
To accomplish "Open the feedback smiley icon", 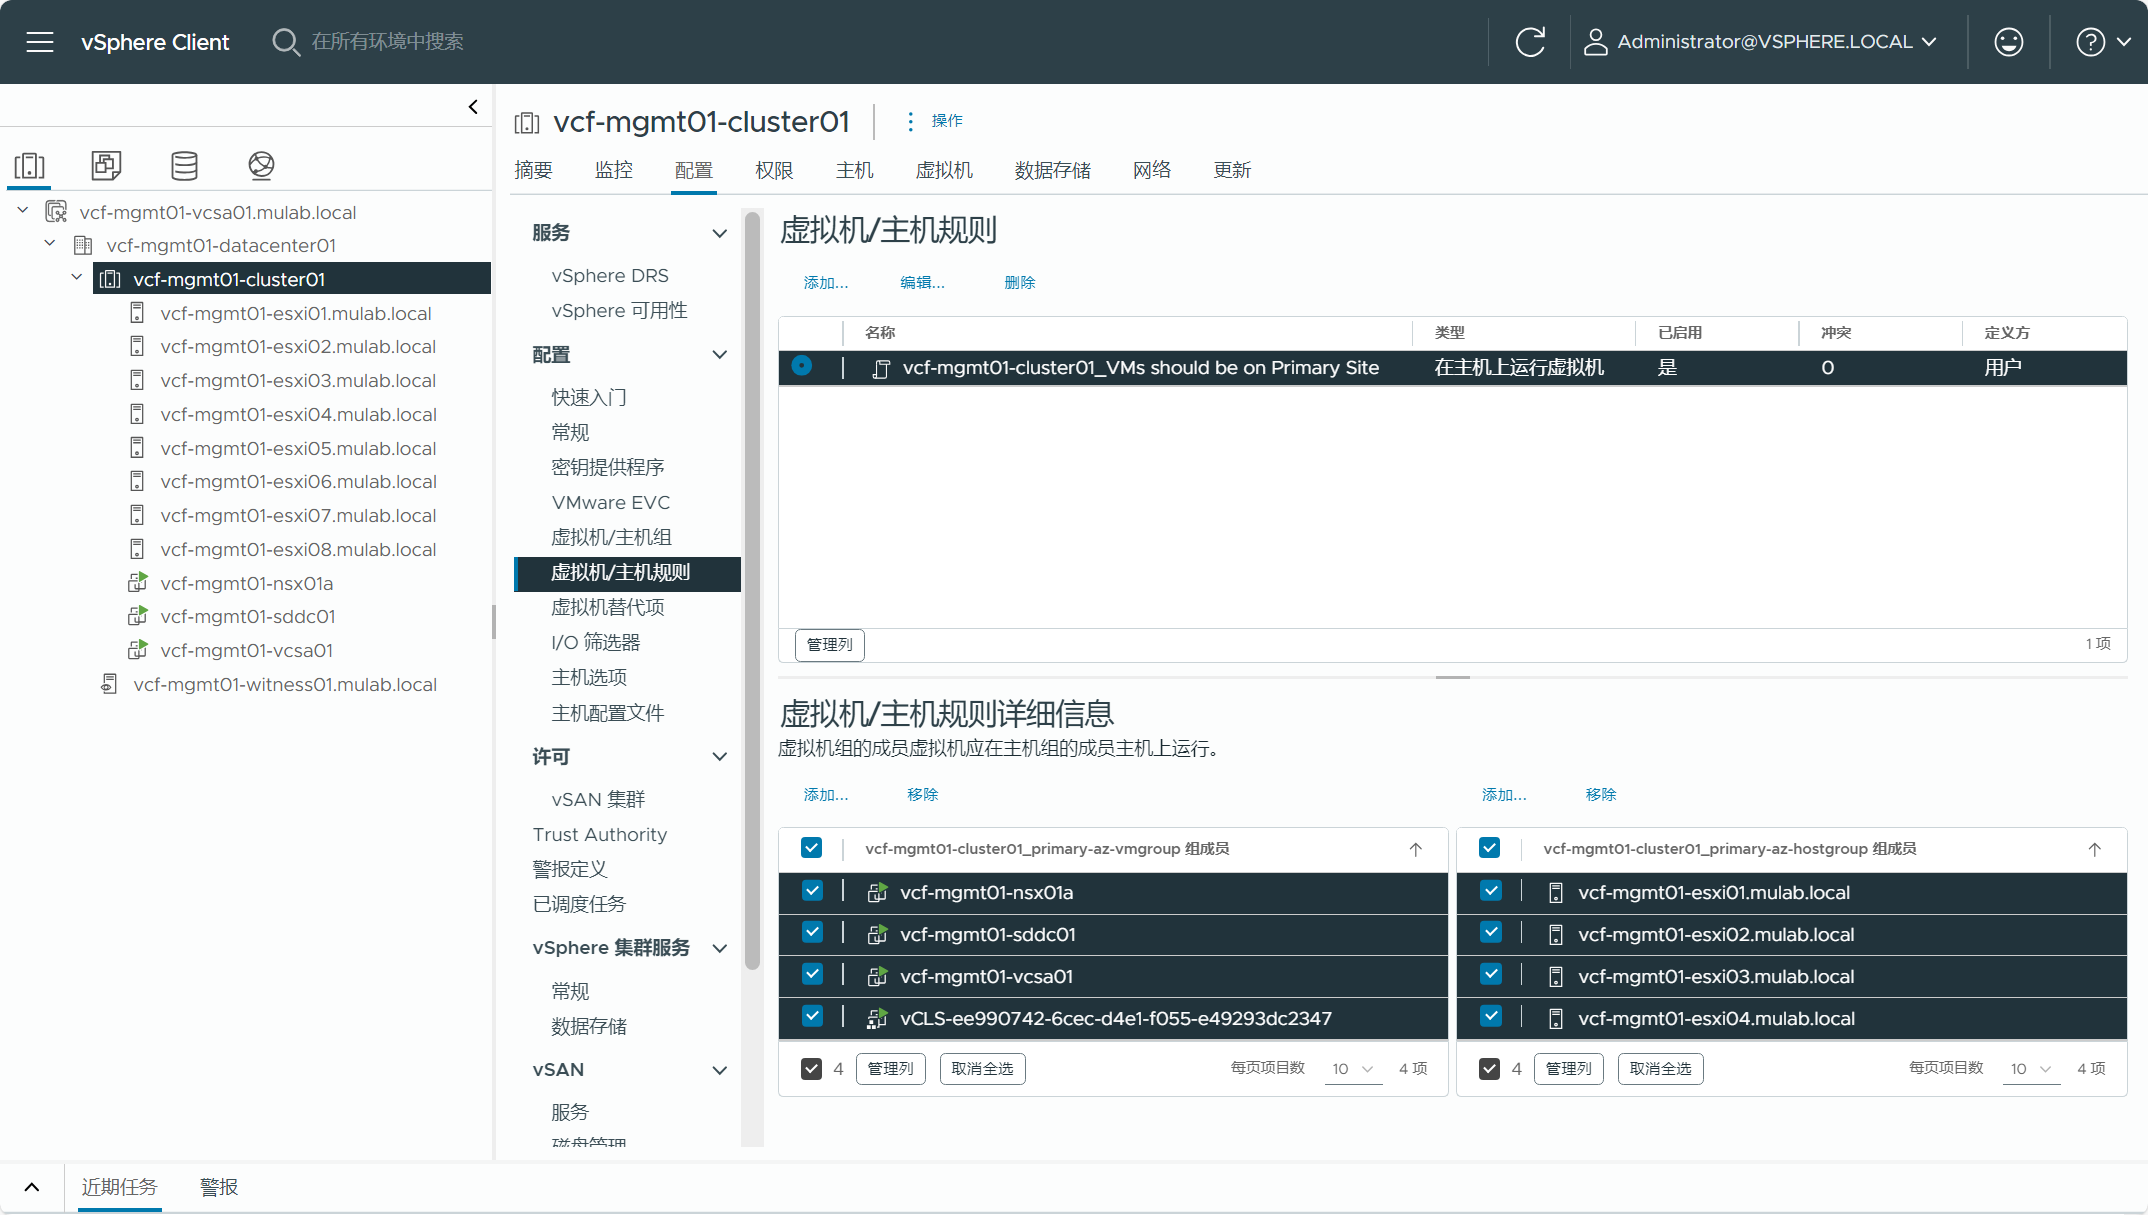I will pyautogui.click(x=2008, y=42).
